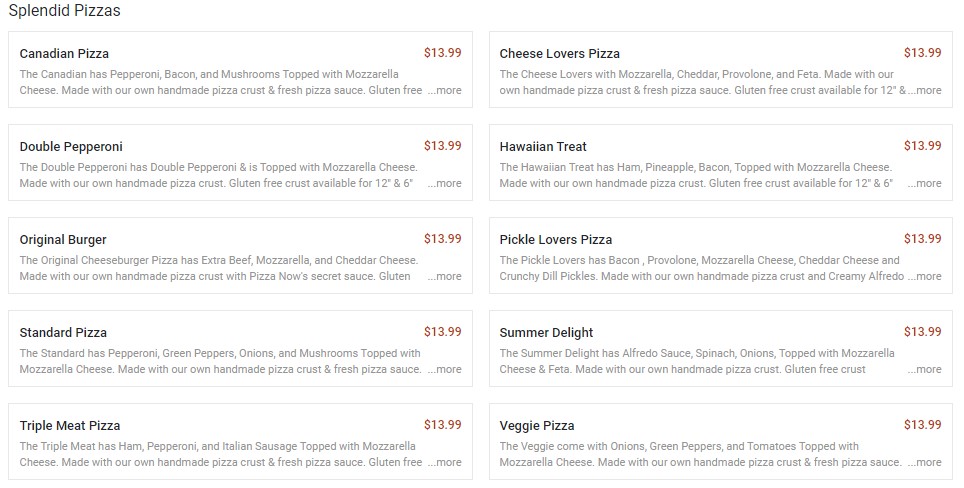The height and width of the screenshot is (488, 964).
Task: Show more about Pickle Lovers Pizza
Action: (925, 277)
